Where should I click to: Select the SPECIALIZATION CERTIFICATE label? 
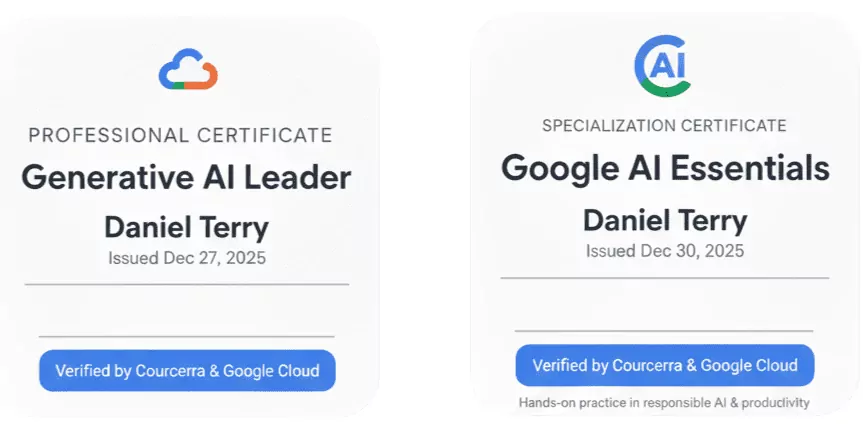pyautogui.click(x=664, y=126)
